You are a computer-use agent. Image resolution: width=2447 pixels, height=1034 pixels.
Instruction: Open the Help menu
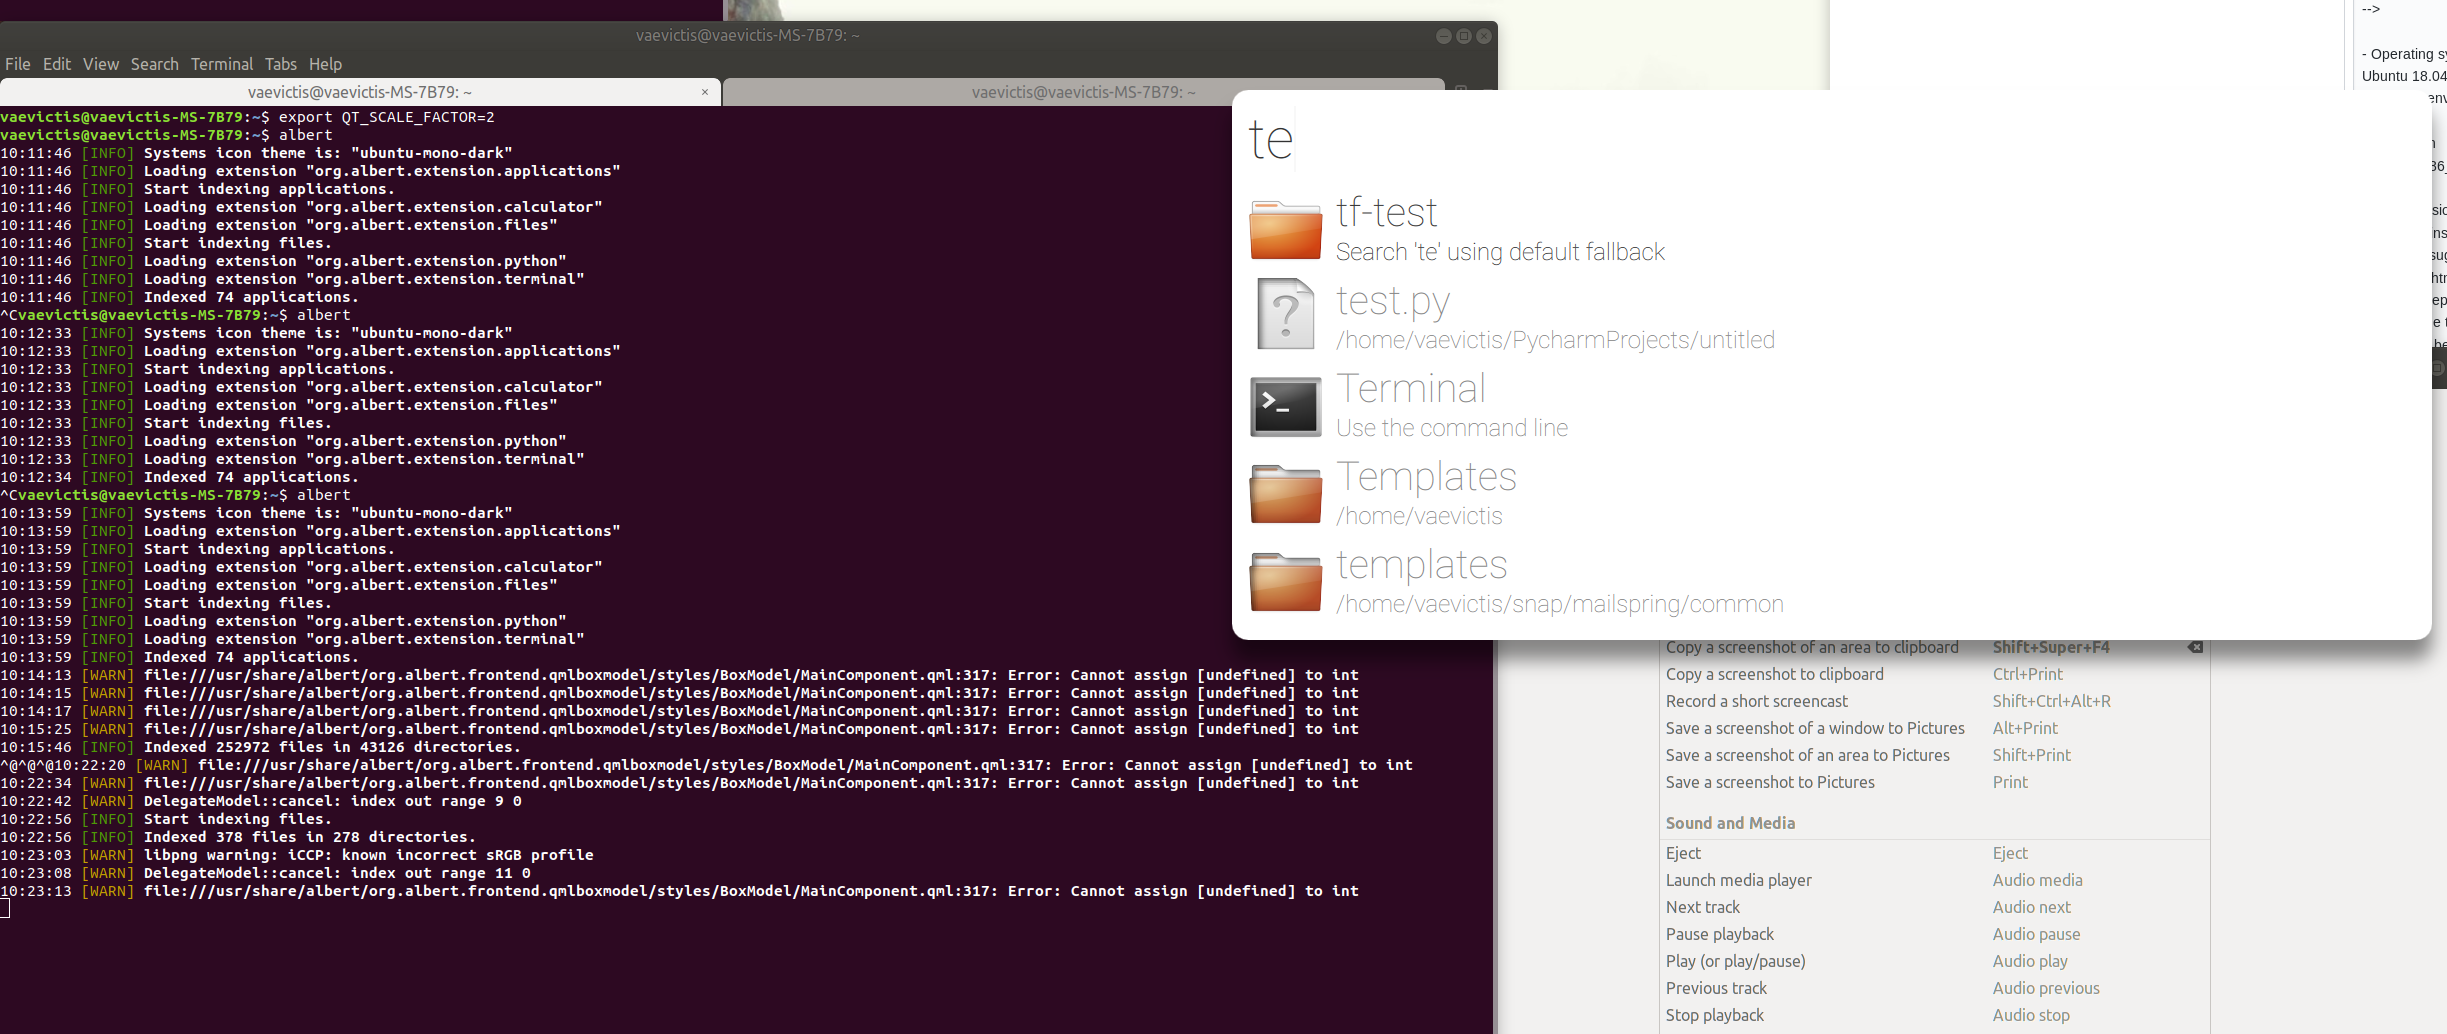point(325,63)
